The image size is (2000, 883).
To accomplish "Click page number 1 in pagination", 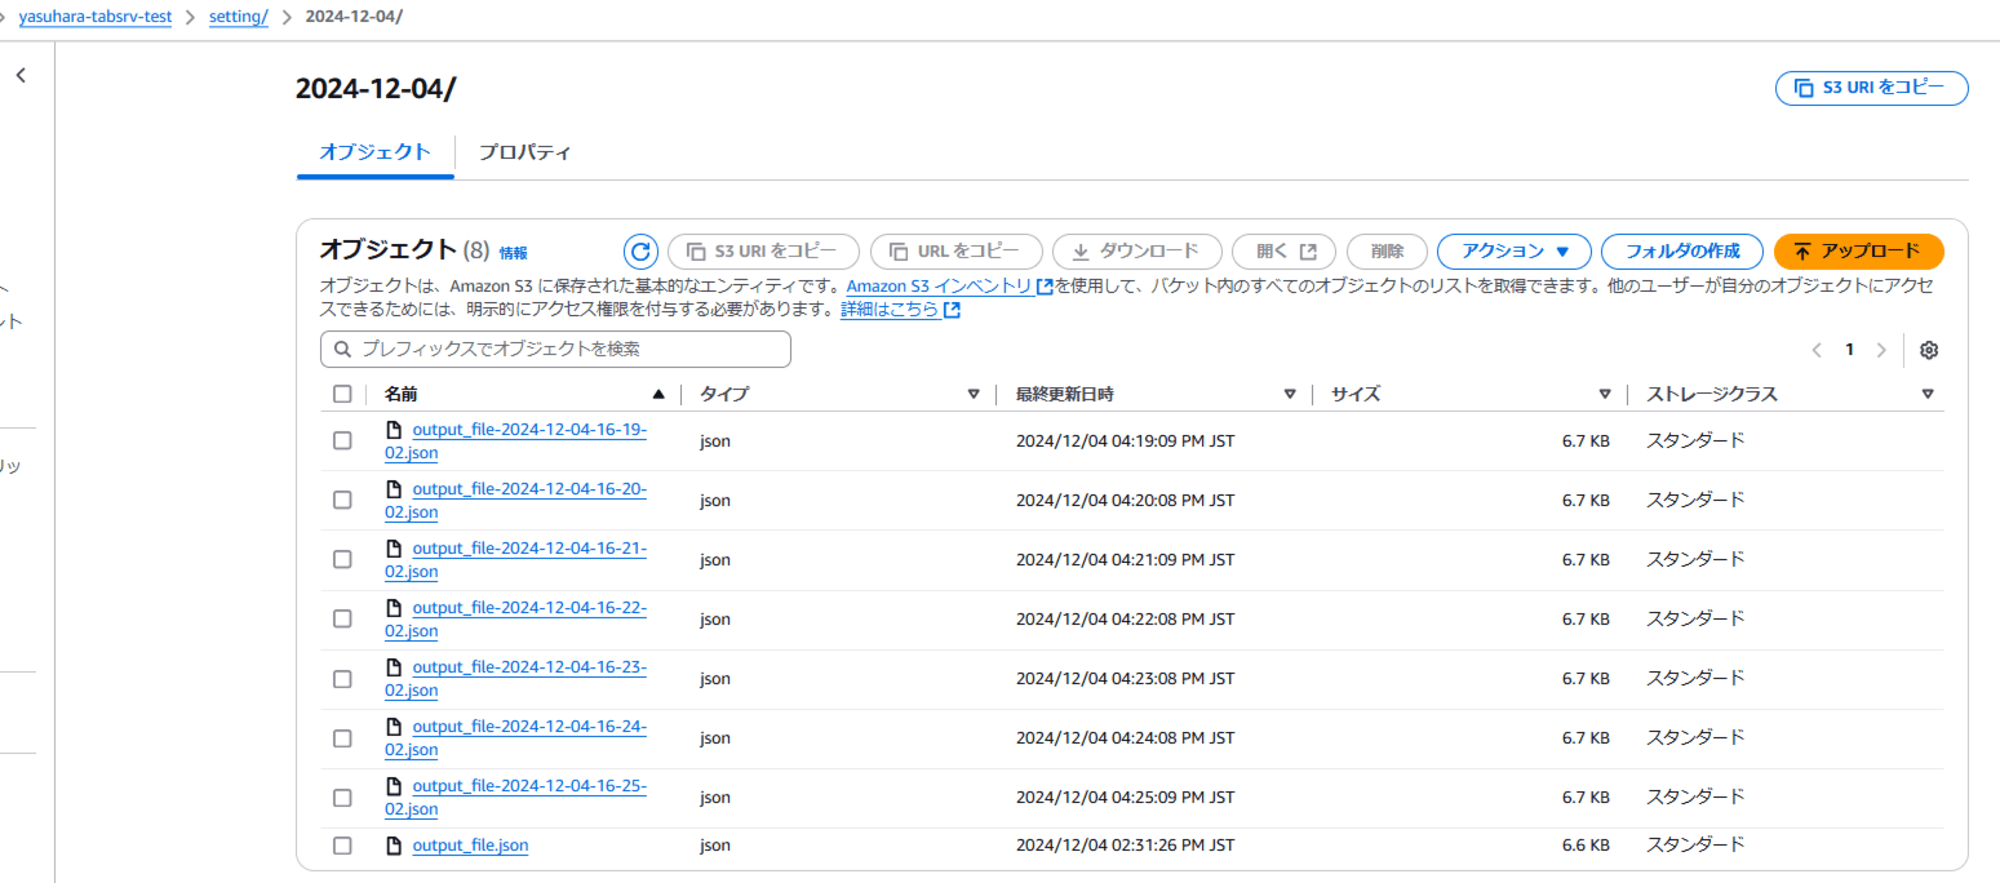I will (1850, 350).
